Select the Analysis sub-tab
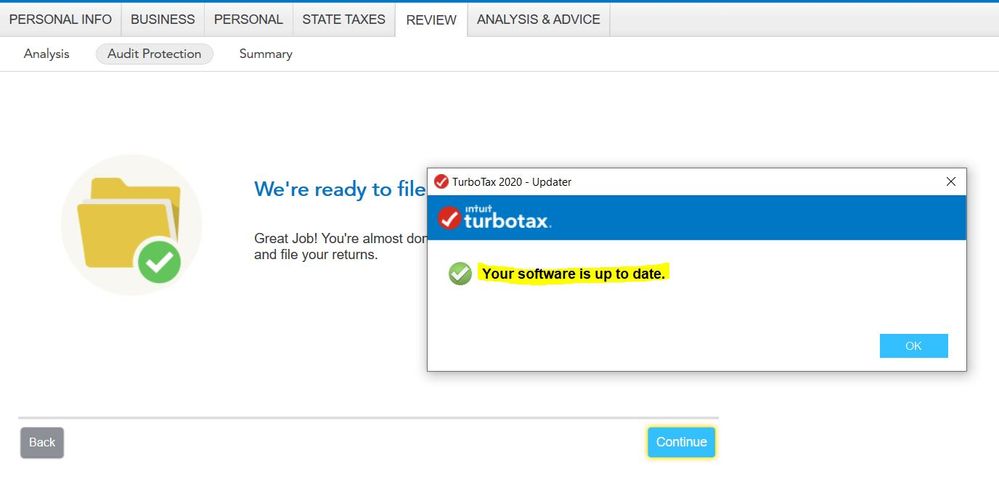The image size is (999, 487). click(47, 54)
